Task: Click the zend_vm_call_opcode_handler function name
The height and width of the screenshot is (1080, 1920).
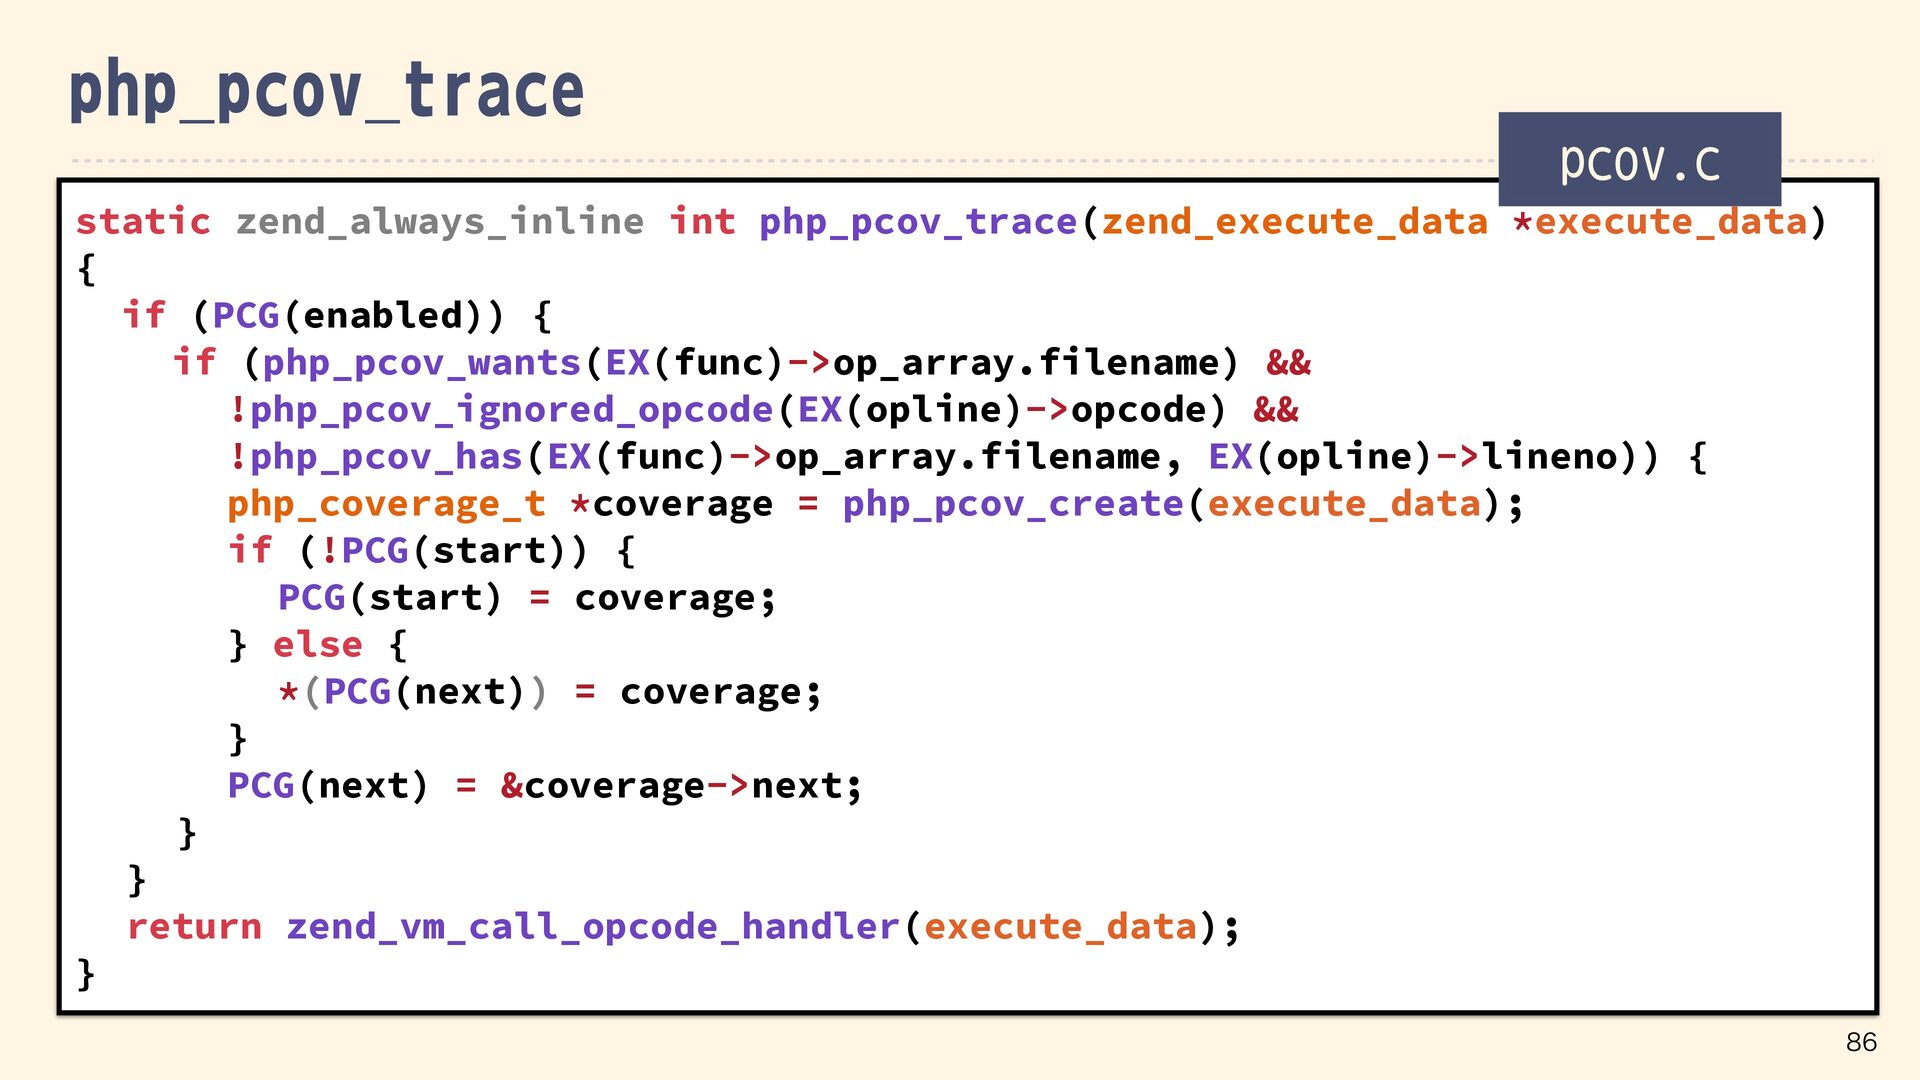Action: tap(592, 926)
